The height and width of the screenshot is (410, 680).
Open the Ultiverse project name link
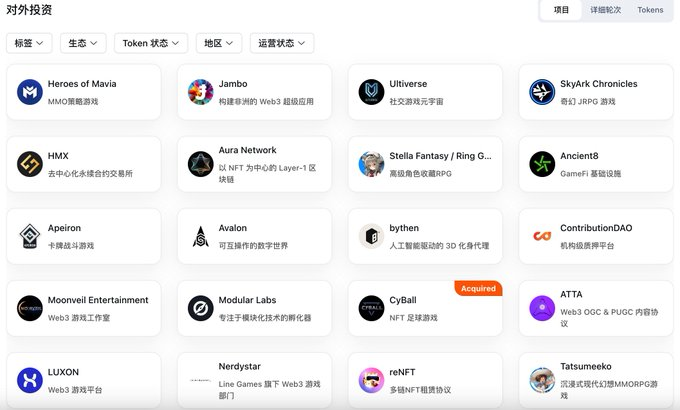[408, 84]
